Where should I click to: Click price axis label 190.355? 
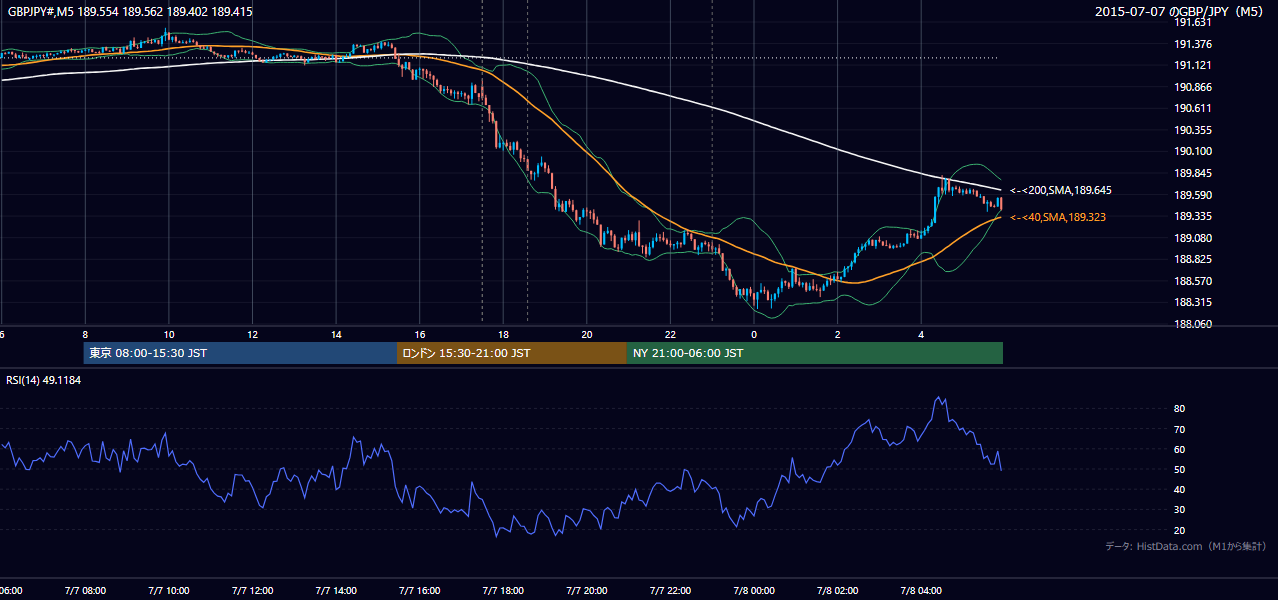pos(1193,130)
